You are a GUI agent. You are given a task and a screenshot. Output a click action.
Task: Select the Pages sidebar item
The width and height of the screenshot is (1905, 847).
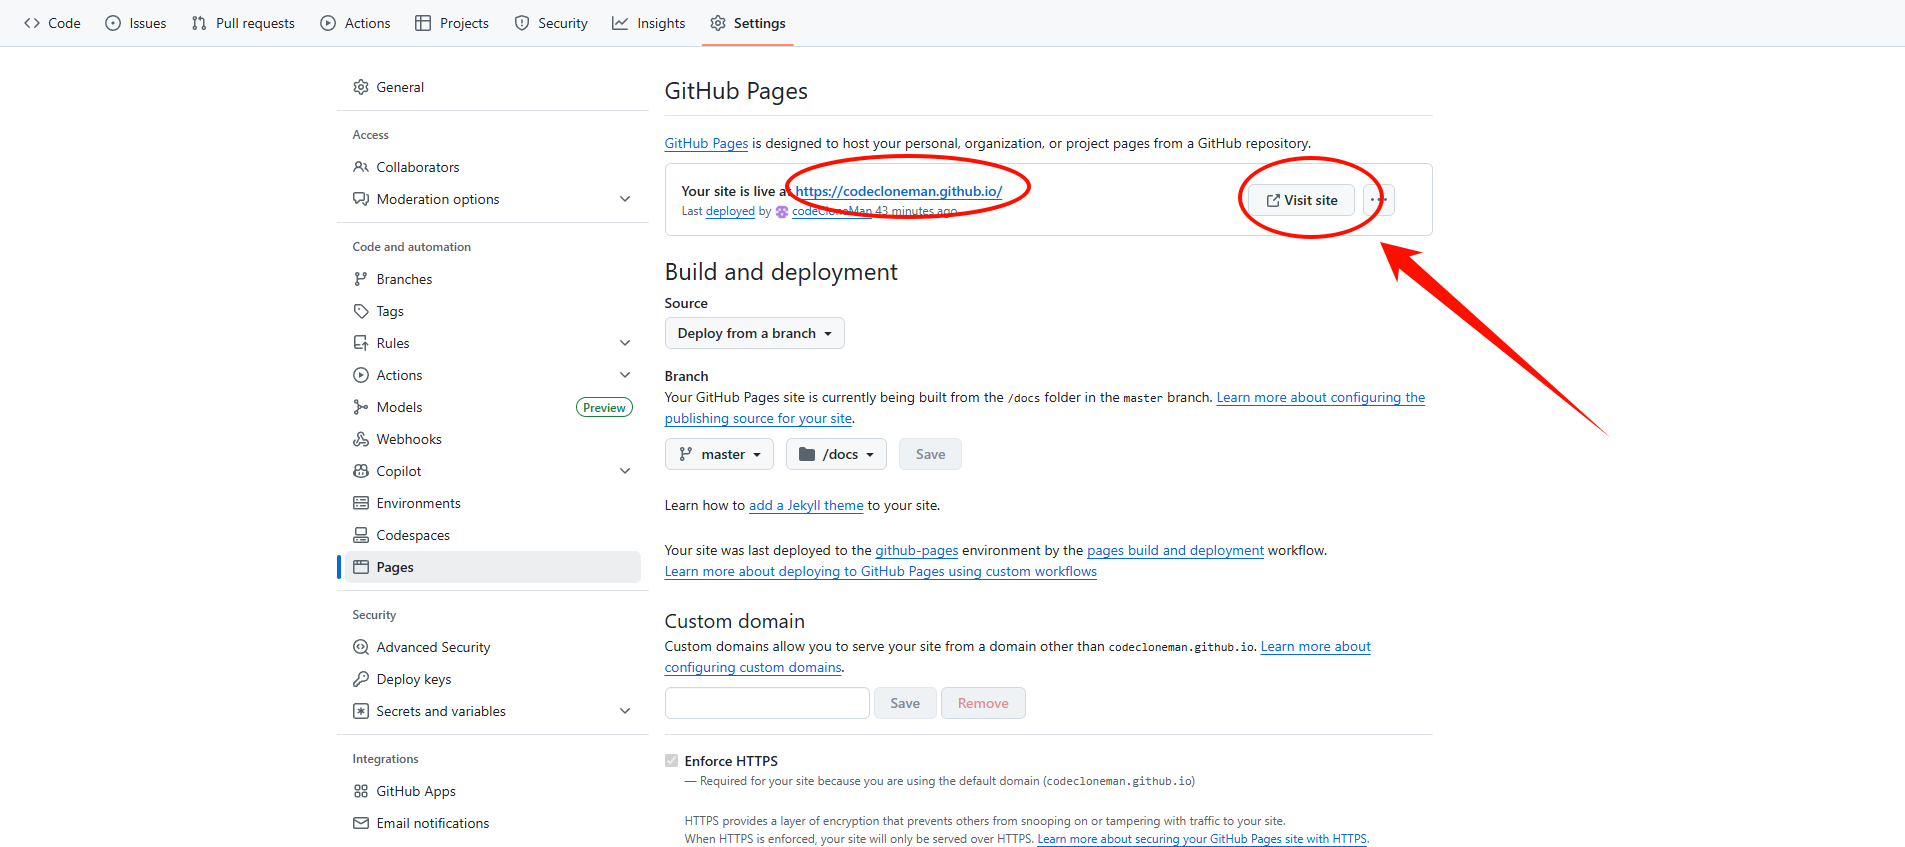tap(493, 567)
